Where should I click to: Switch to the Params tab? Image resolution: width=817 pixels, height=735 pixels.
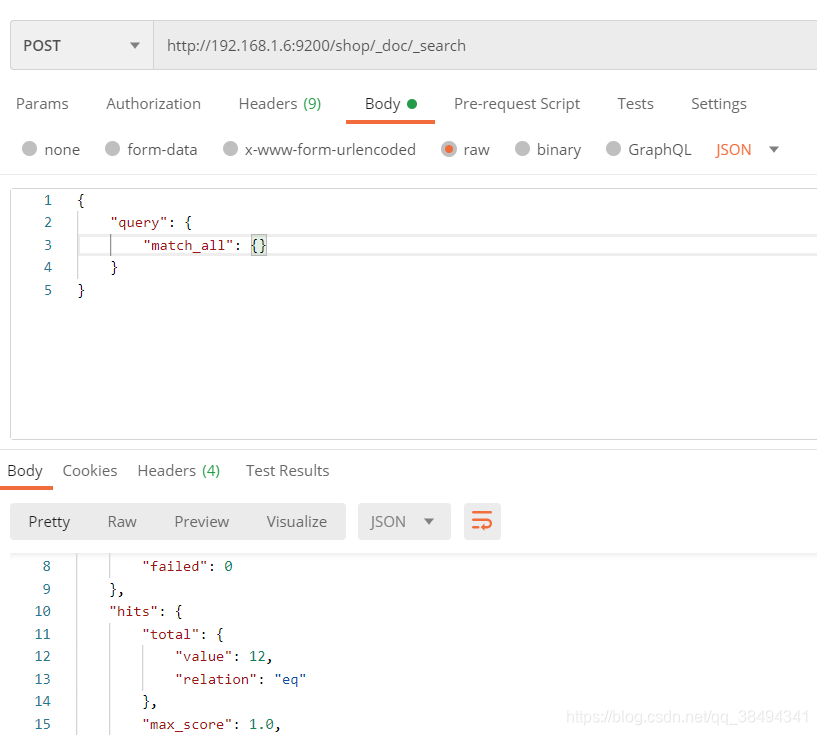coord(42,104)
